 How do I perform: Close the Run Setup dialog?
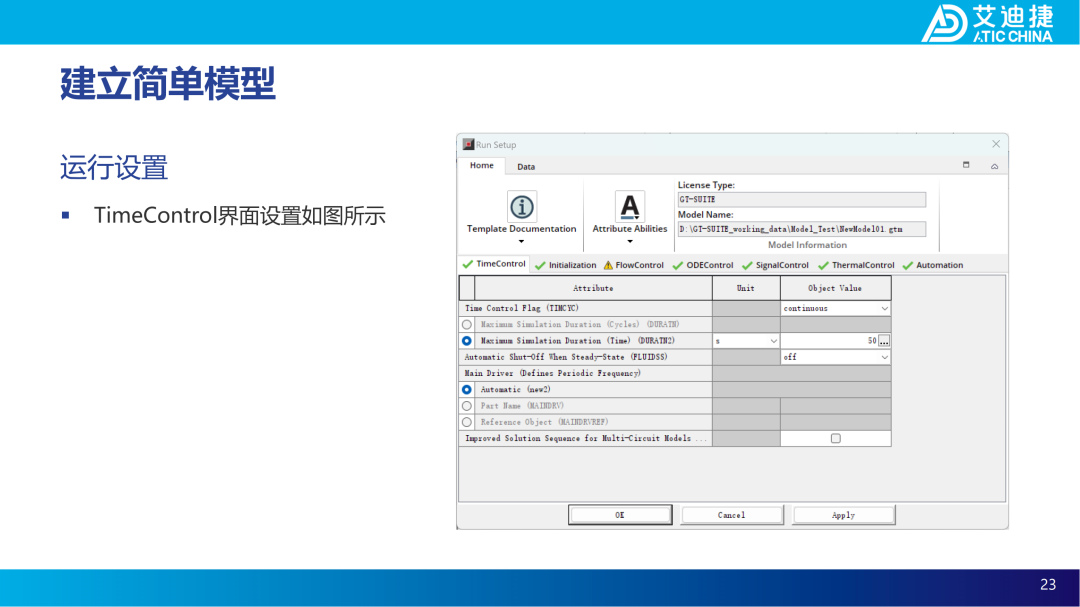(x=996, y=144)
